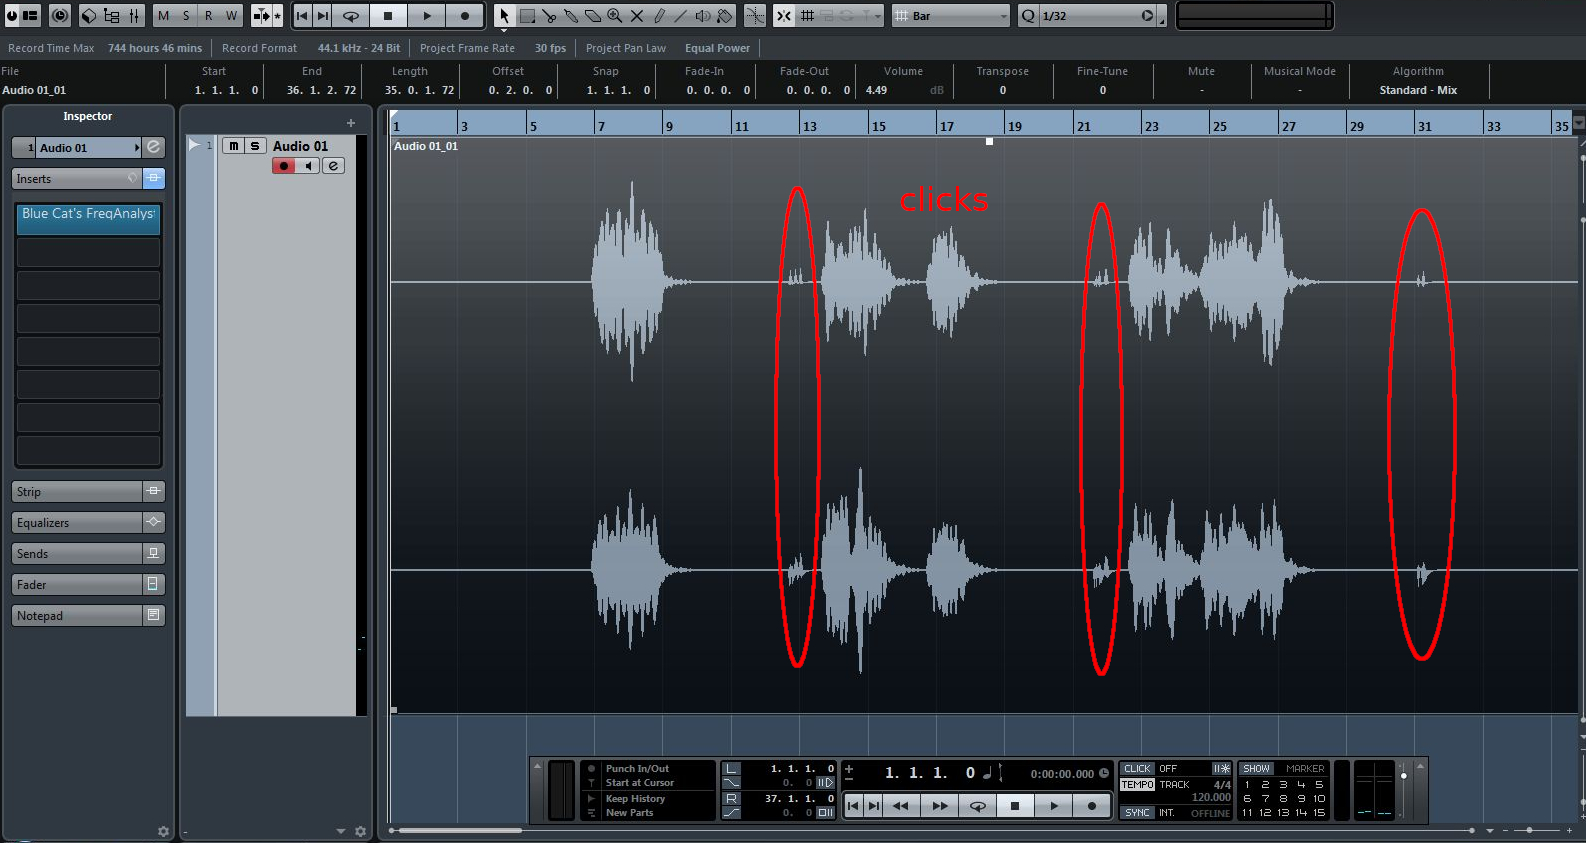
Task: Select the Blue Cat's FreqAnalyst insert slot
Action: point(88,219)
